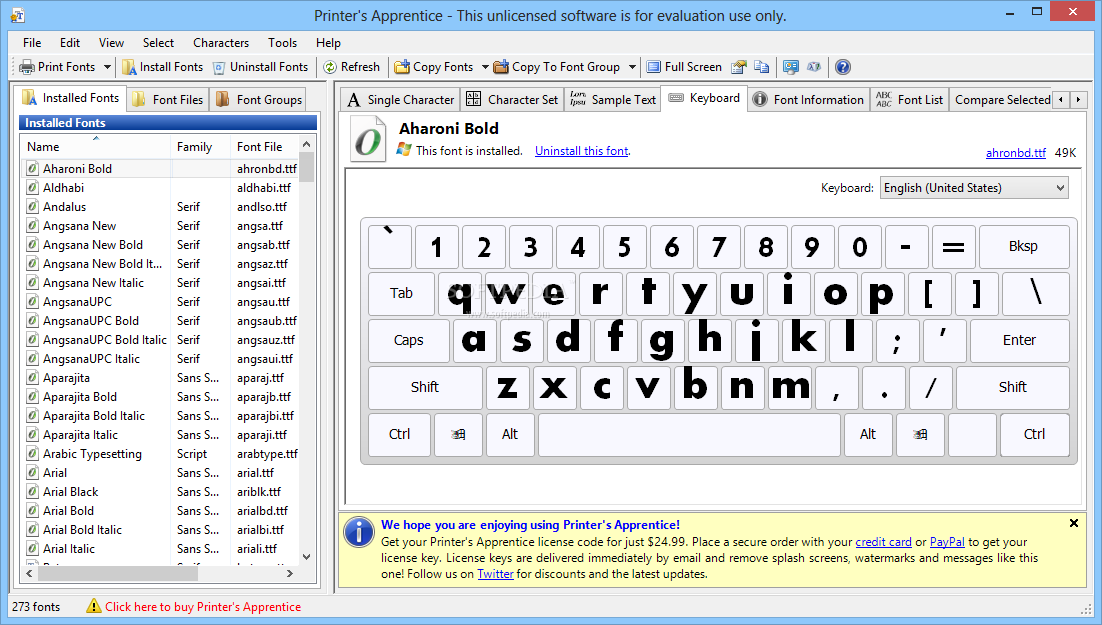1102x625 pixels.
Task: Expand the Copy To Font Group dropdown arrow
Action: click(632, 67)
